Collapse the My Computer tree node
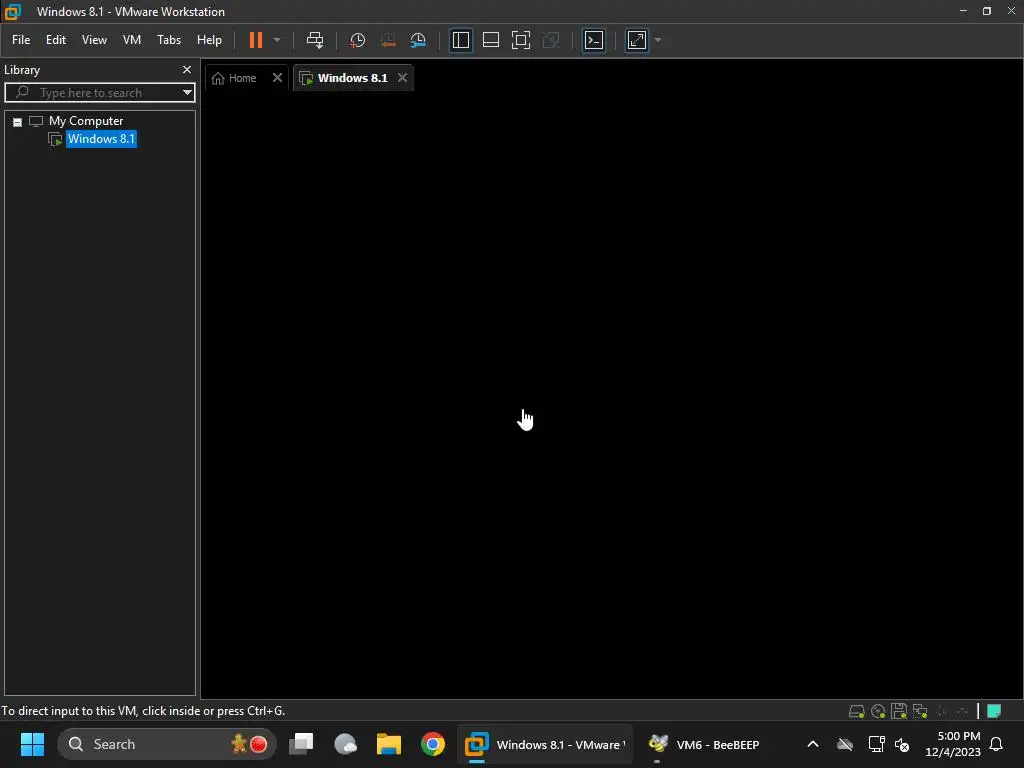 pos(18,121)
